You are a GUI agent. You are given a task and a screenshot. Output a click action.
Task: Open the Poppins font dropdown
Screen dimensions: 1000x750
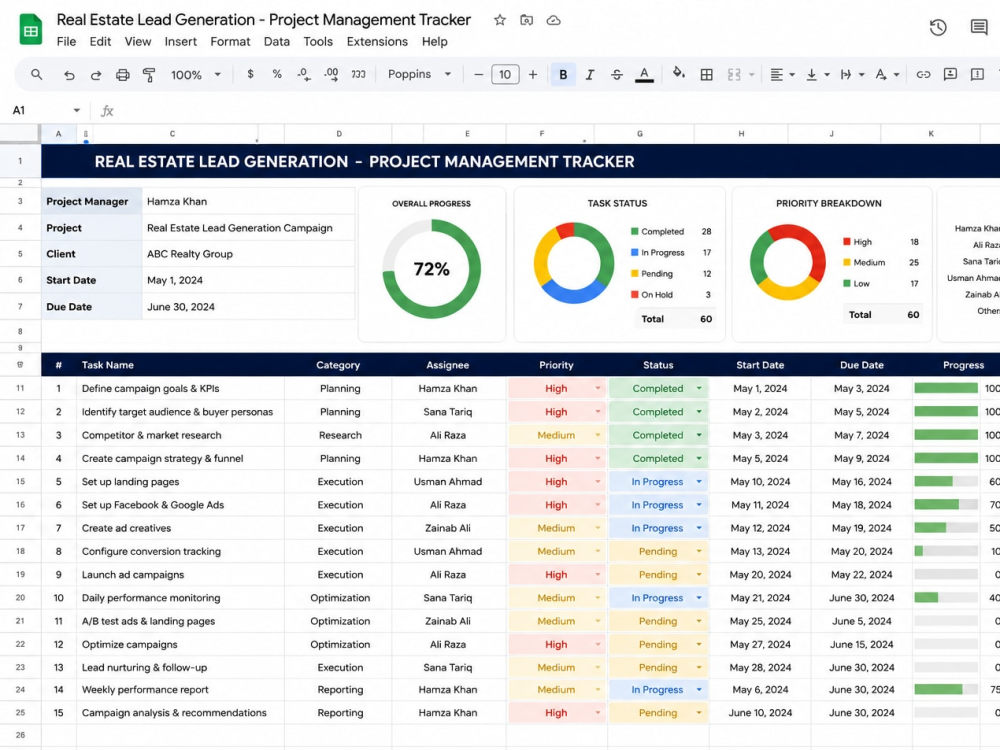tap(419, 74)
